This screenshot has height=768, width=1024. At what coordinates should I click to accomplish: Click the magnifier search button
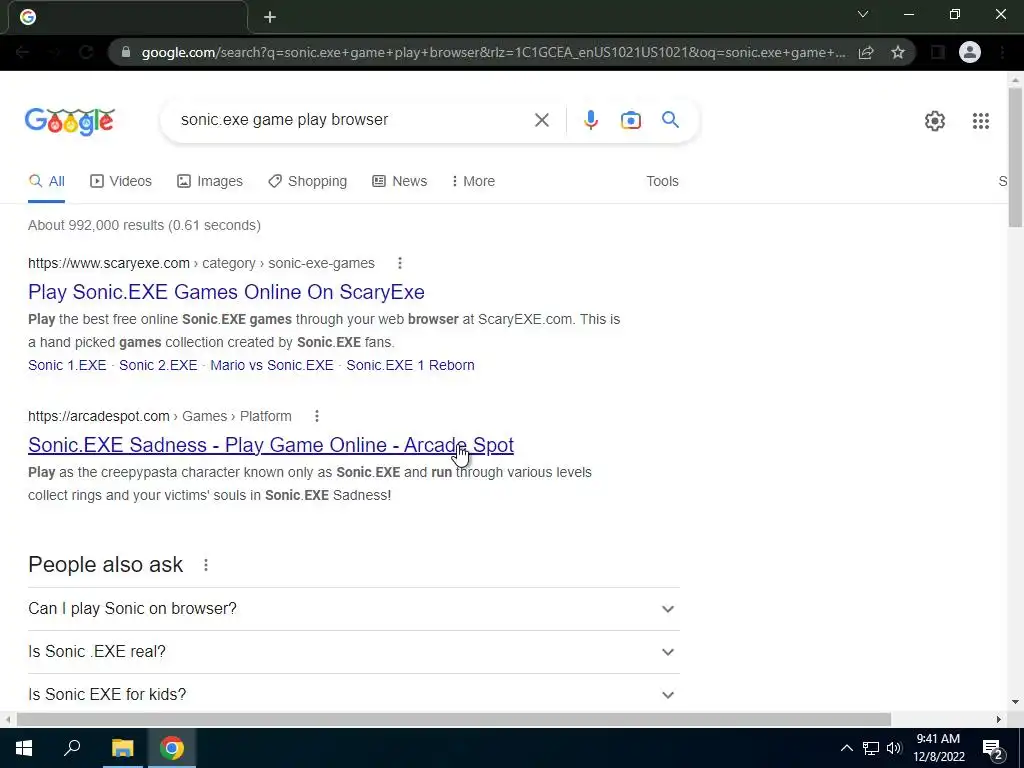[x=670, y=120]
